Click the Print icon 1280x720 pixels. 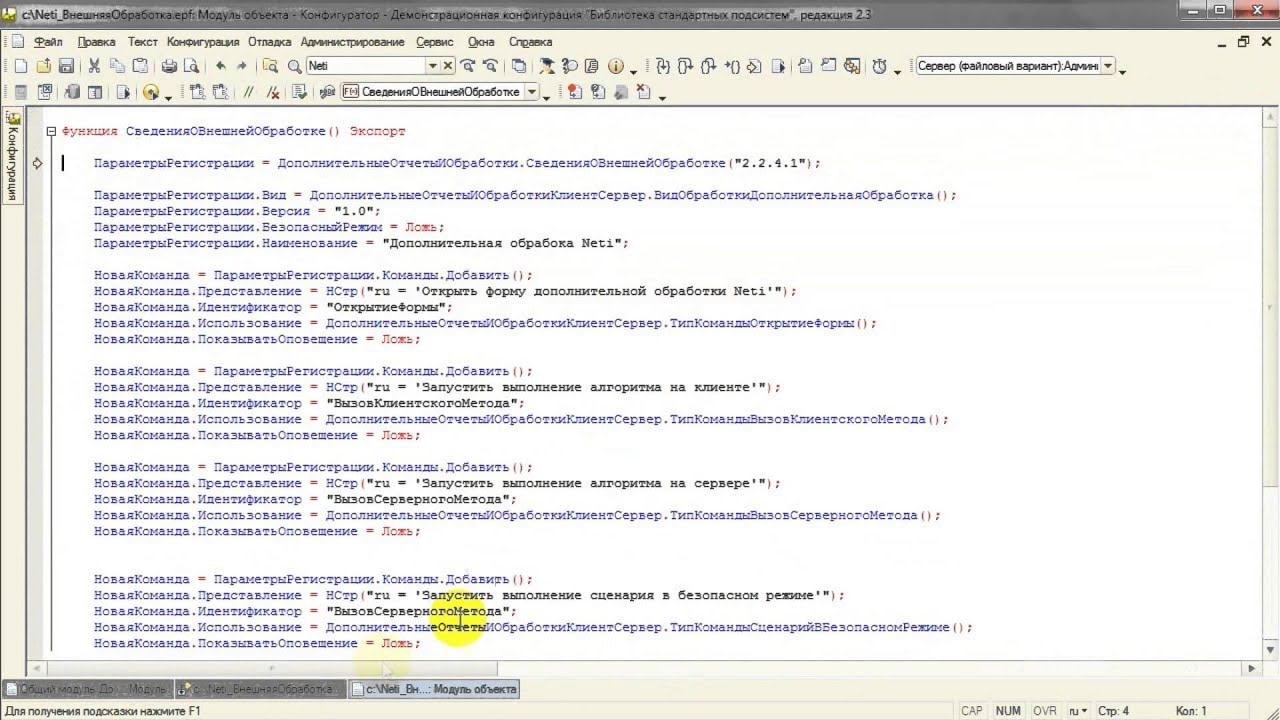[169, 66]
